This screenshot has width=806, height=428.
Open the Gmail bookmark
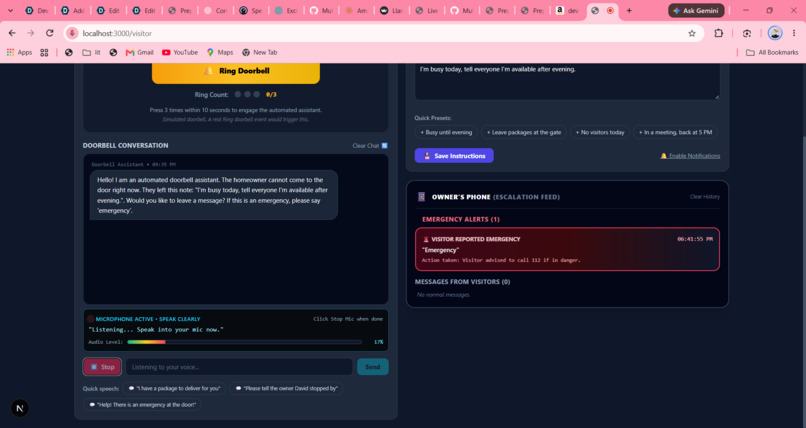click(x=140, y=52)
